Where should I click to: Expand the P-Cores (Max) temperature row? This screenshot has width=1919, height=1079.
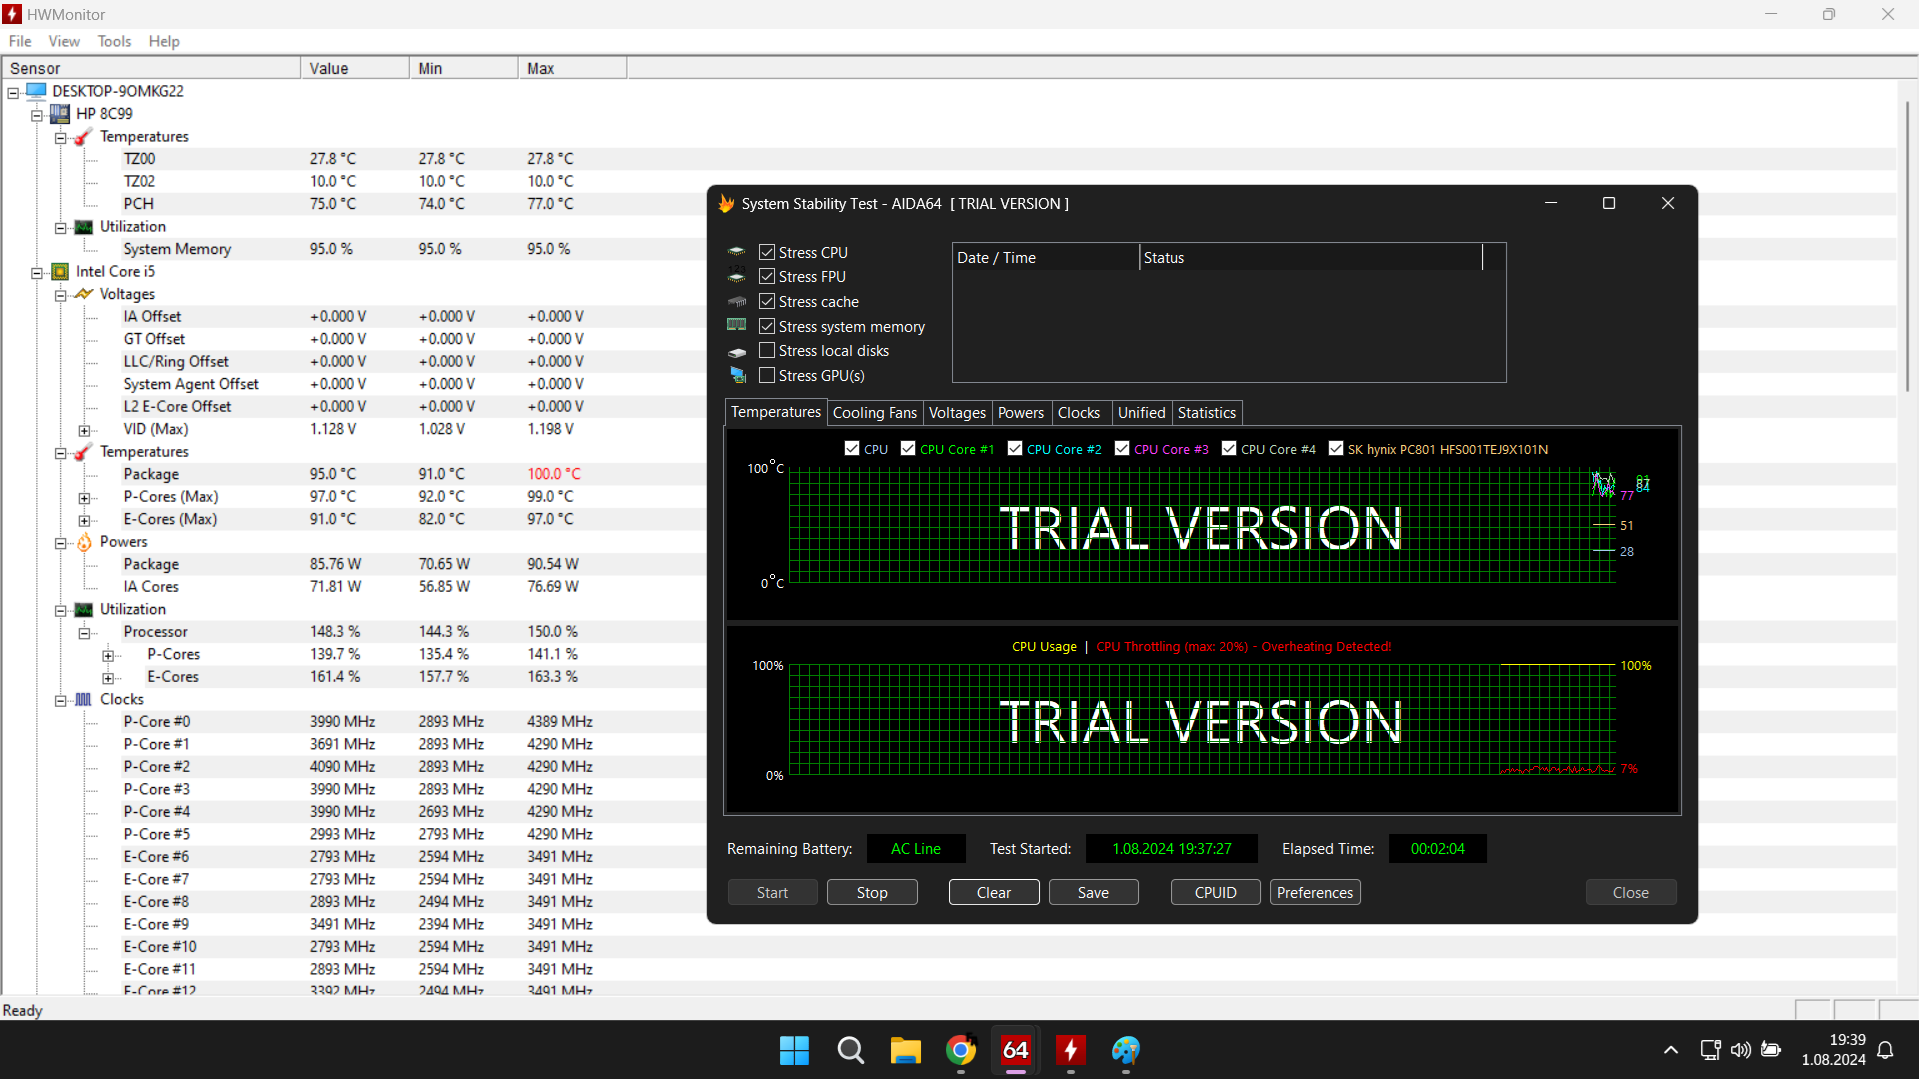tap(85, 498)
